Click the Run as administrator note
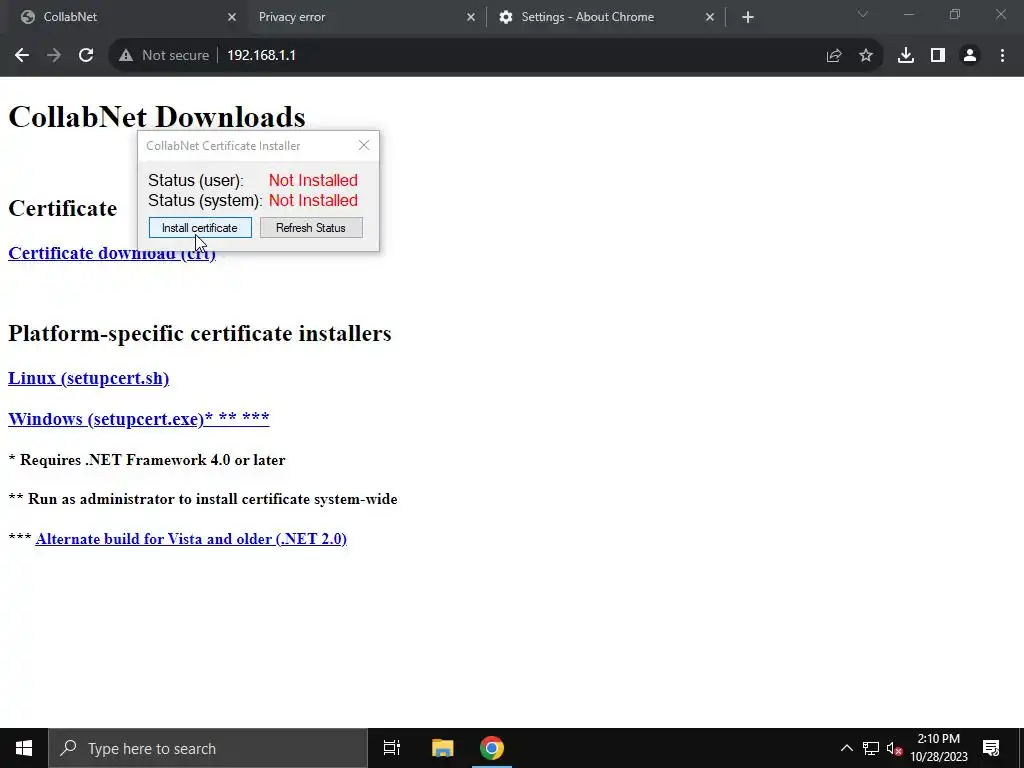This screenshot has height=768, width=1024. [202, 499]
